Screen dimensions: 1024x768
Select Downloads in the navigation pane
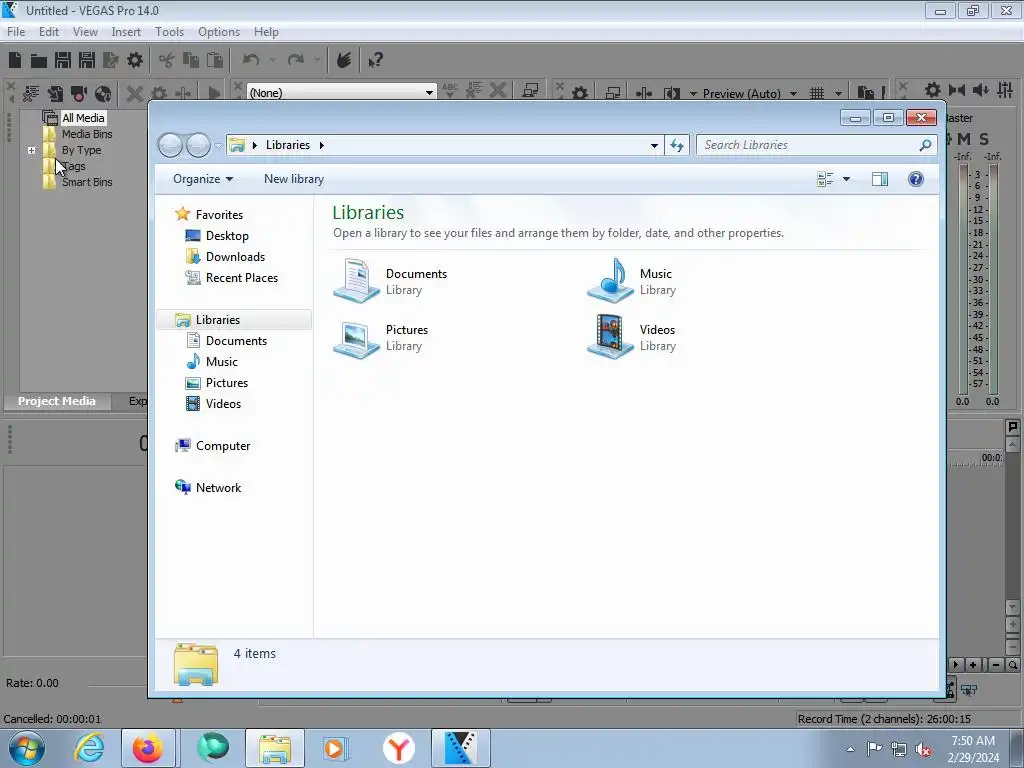click(x=235, y=257)
